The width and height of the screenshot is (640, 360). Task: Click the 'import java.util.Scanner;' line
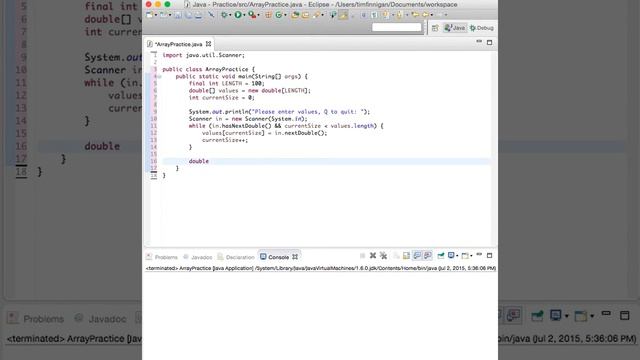click(x=203, y=55)
